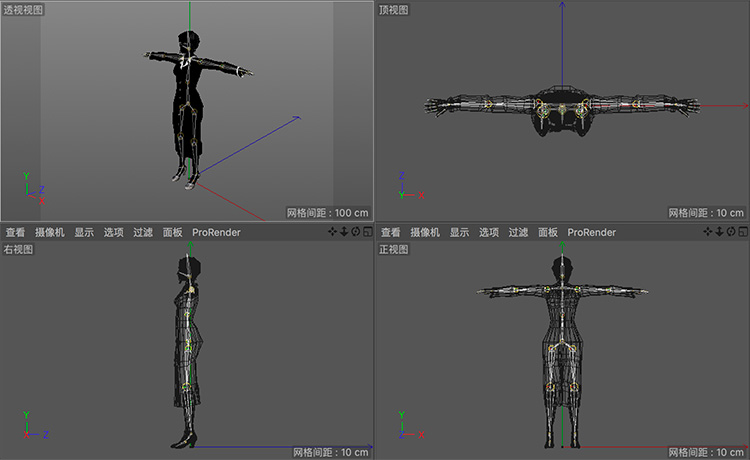This screenshot has height=460, width=750.
Task: Click the dolly zoom icon in right view (右视图) bar
Action: tap(344, 232)
